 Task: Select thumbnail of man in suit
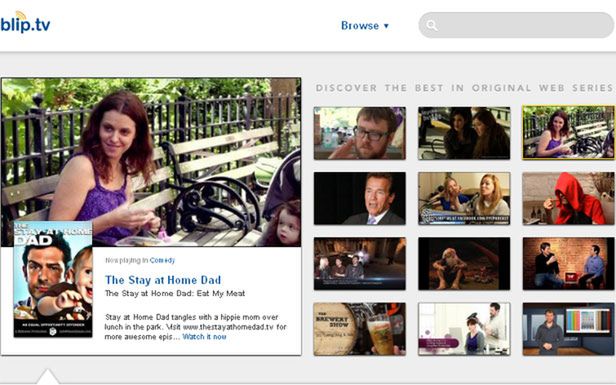click(x=359, y=198)
